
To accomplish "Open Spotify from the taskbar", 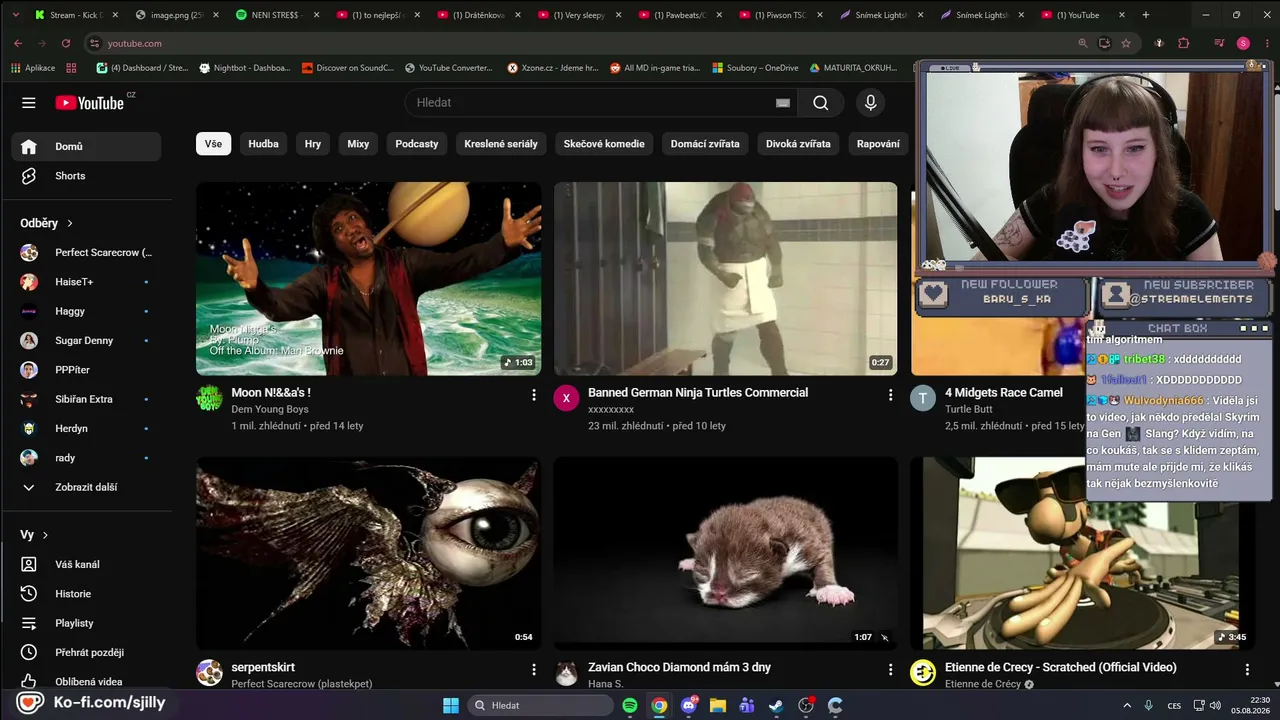I will [630, 705].
